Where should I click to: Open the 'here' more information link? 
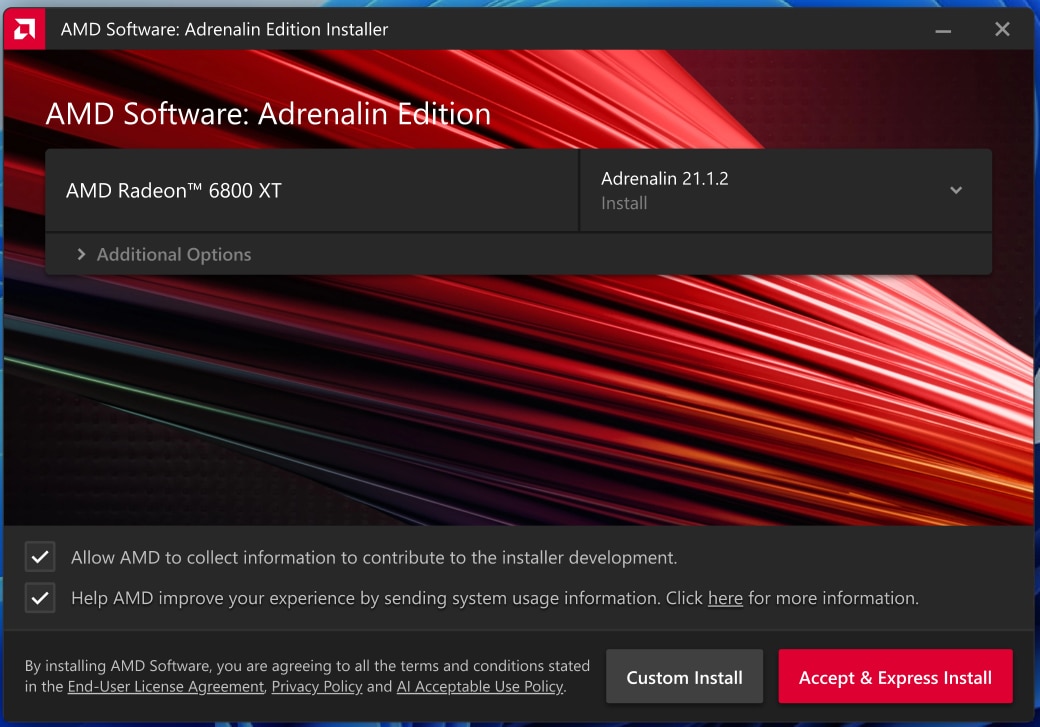pyautogui.click(x=725, y=598)
